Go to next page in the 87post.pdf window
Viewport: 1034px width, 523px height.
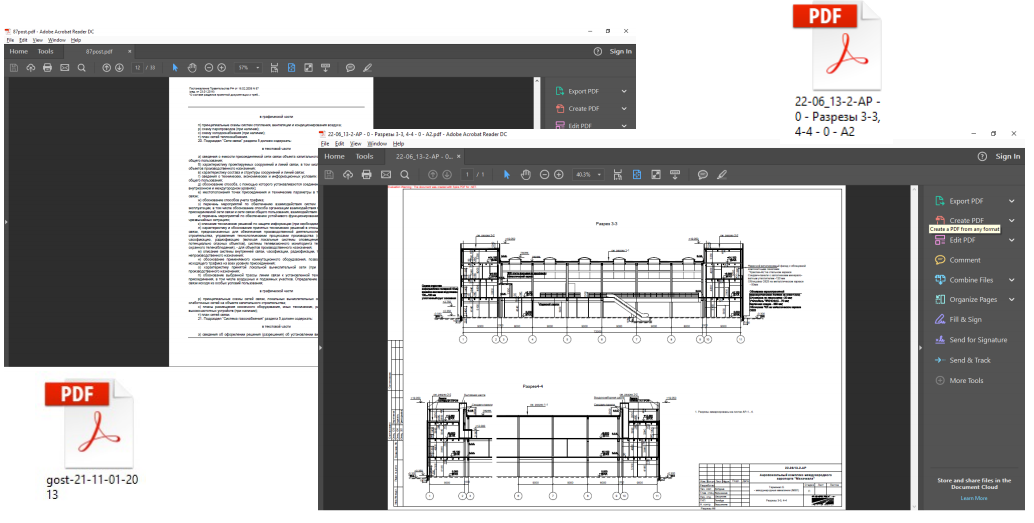pos(119,67)
